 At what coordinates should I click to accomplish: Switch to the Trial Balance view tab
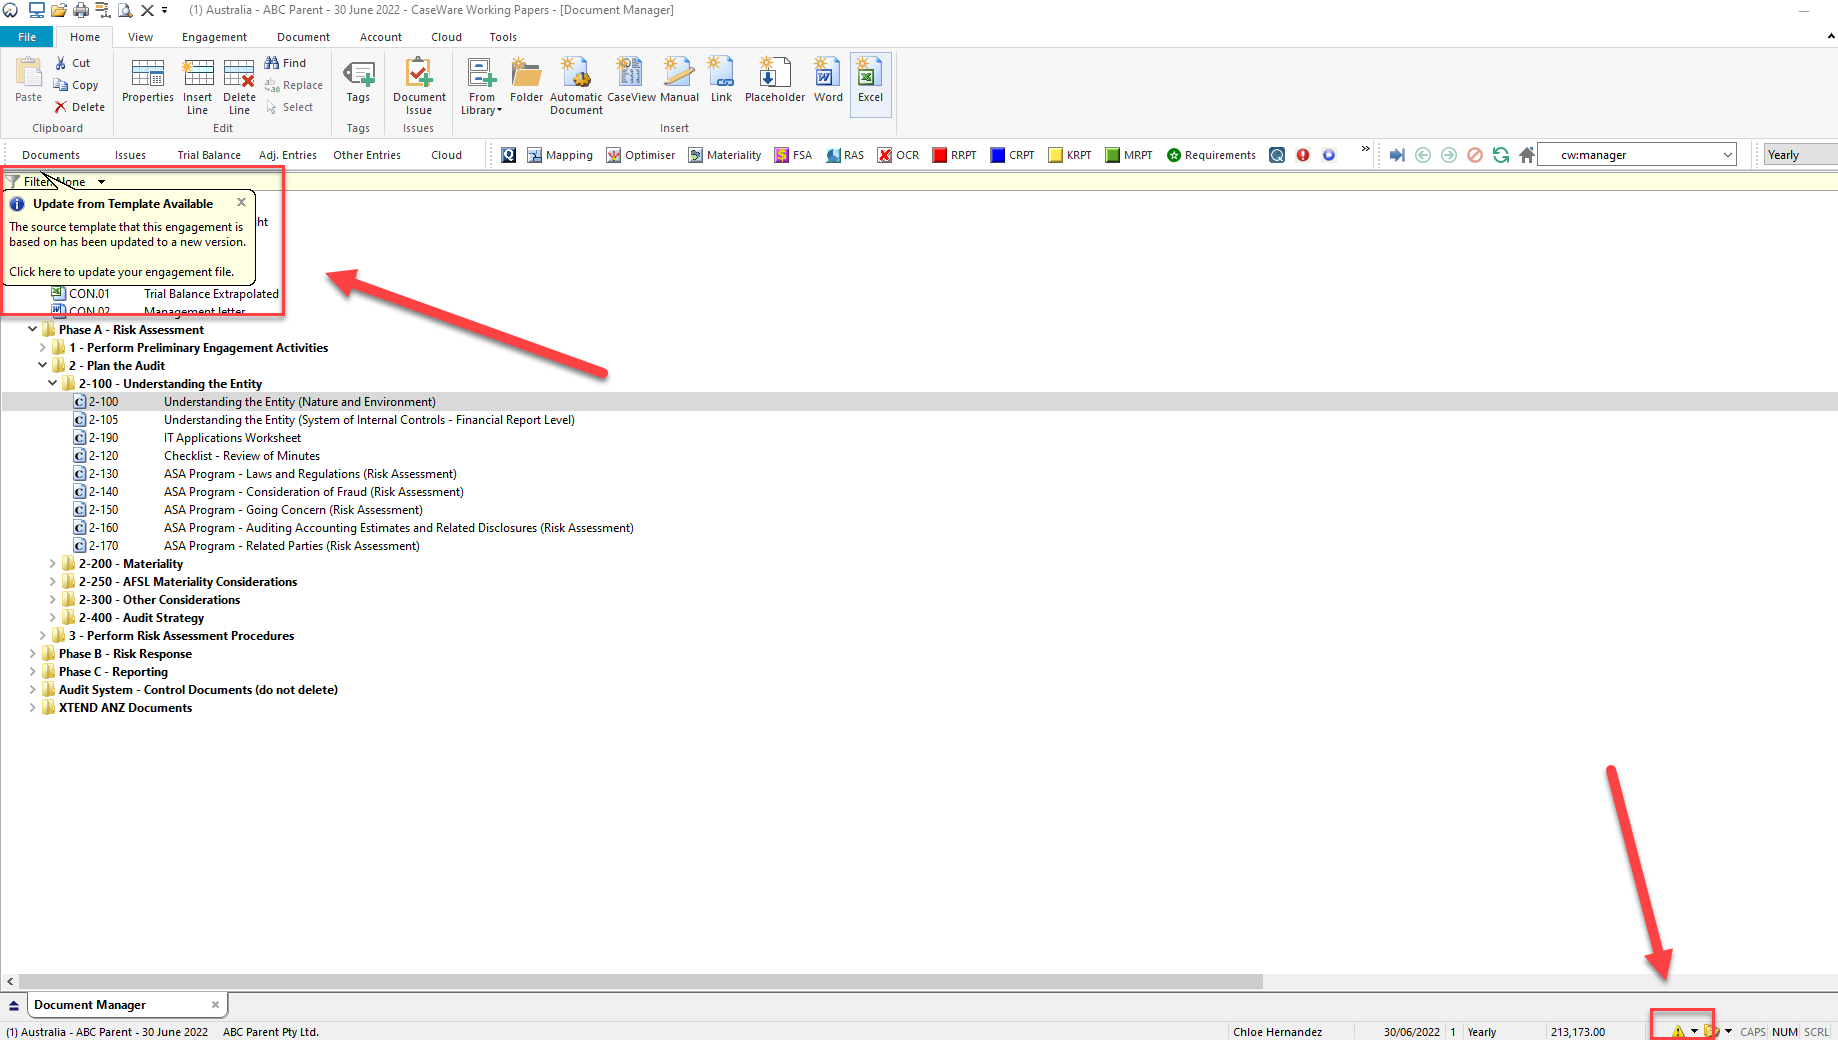[x=209, y=155]
